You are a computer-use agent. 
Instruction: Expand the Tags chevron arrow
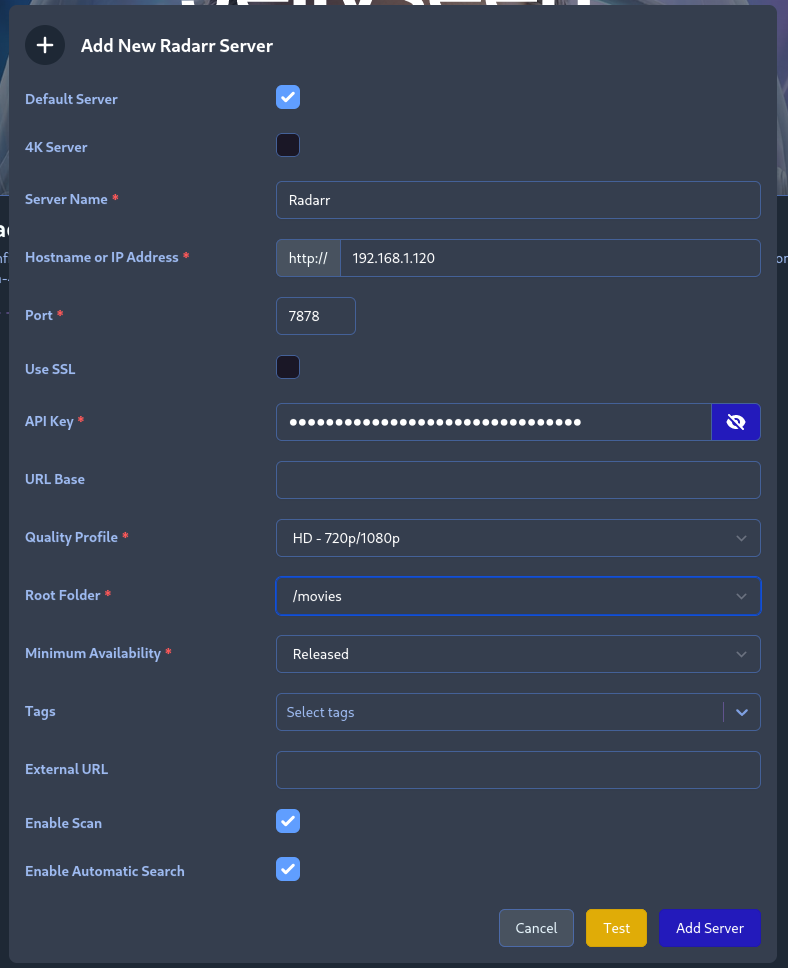[x=742, y=712]
